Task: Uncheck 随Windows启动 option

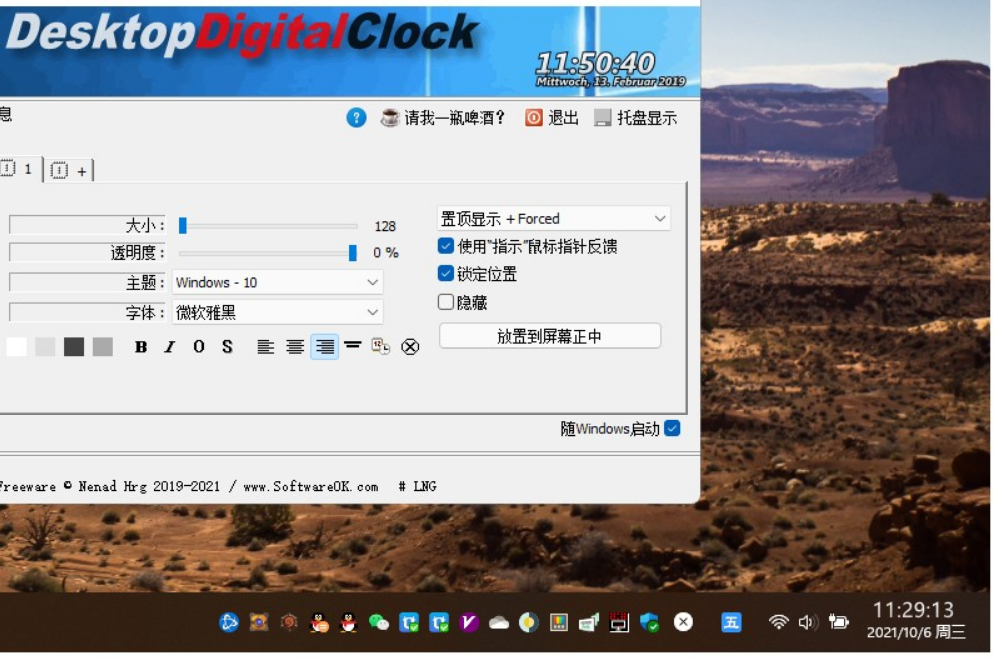Action: [671, 427]
